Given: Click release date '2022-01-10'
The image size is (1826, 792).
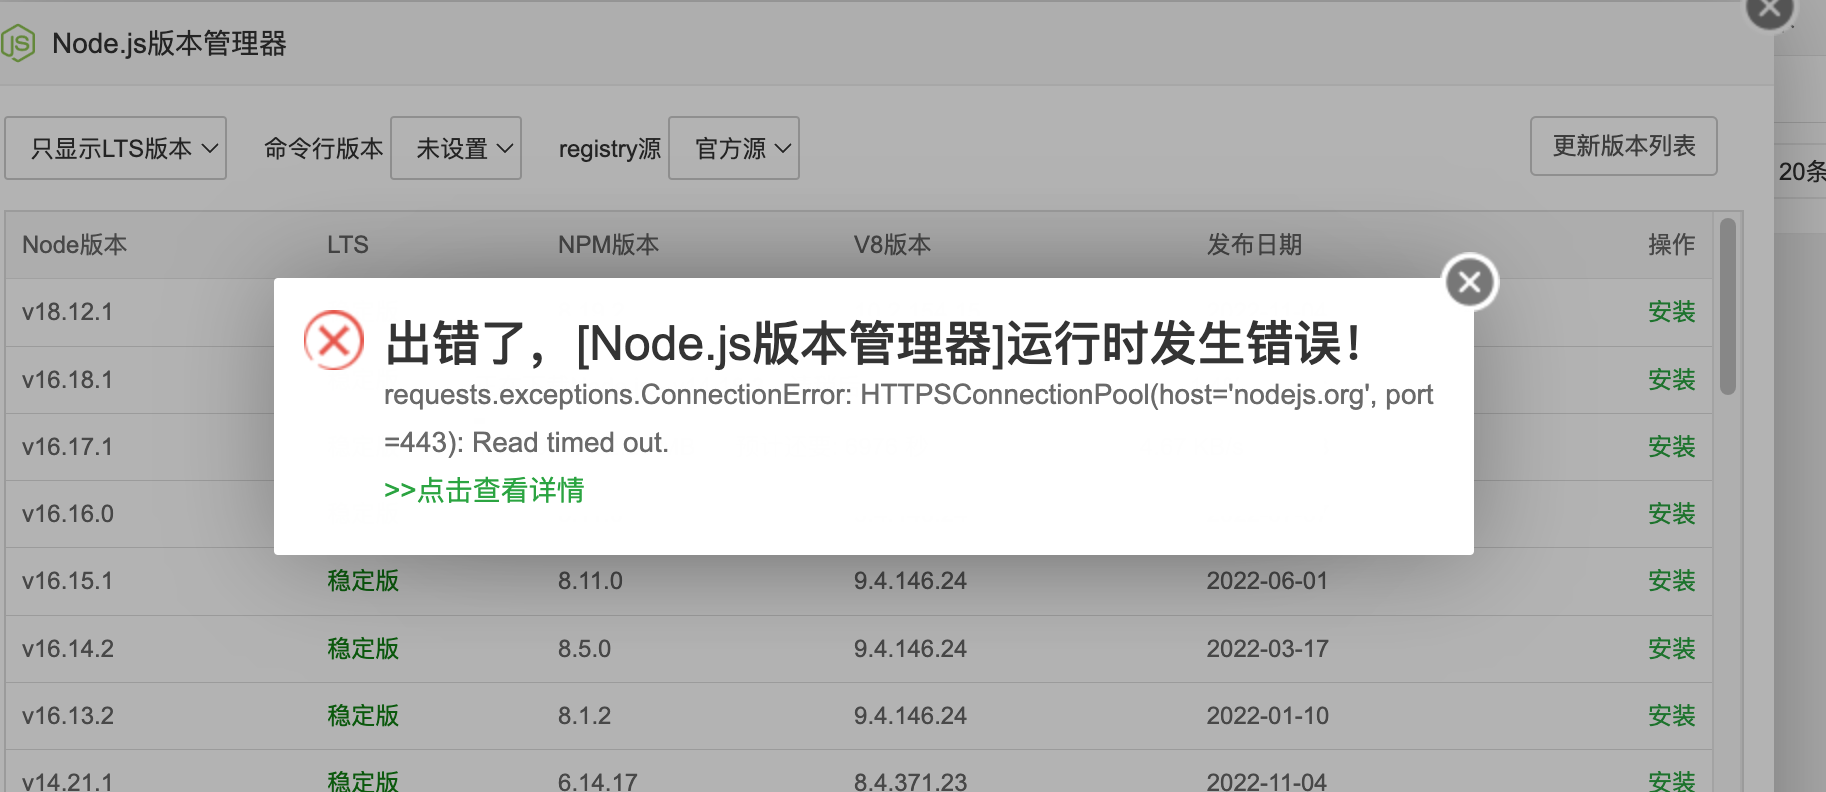Looking at the screenshot, I should click(1267, 716).
